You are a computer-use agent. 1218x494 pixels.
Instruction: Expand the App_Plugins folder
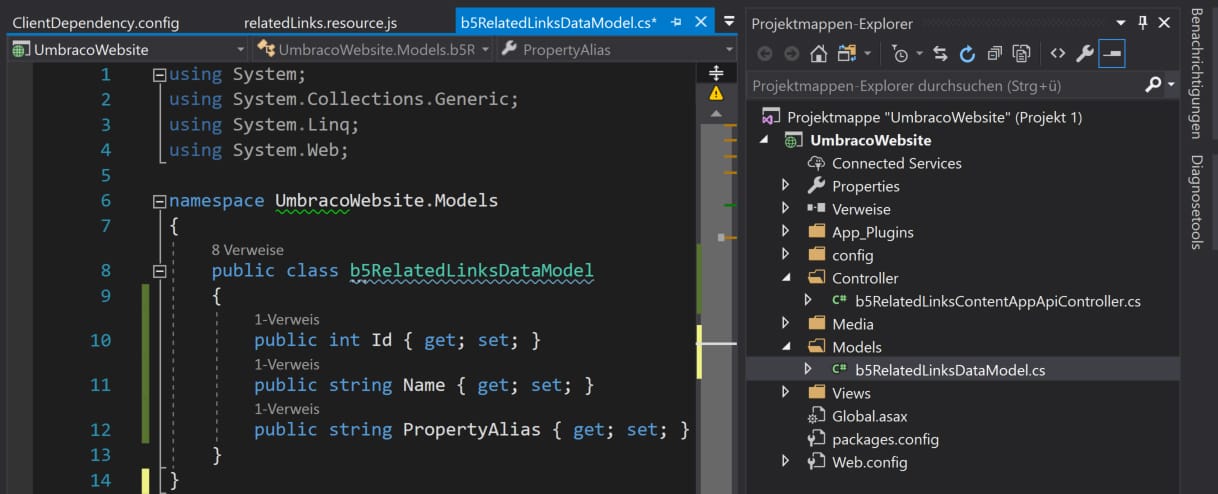pyautogui.click(x=785, y=232)
